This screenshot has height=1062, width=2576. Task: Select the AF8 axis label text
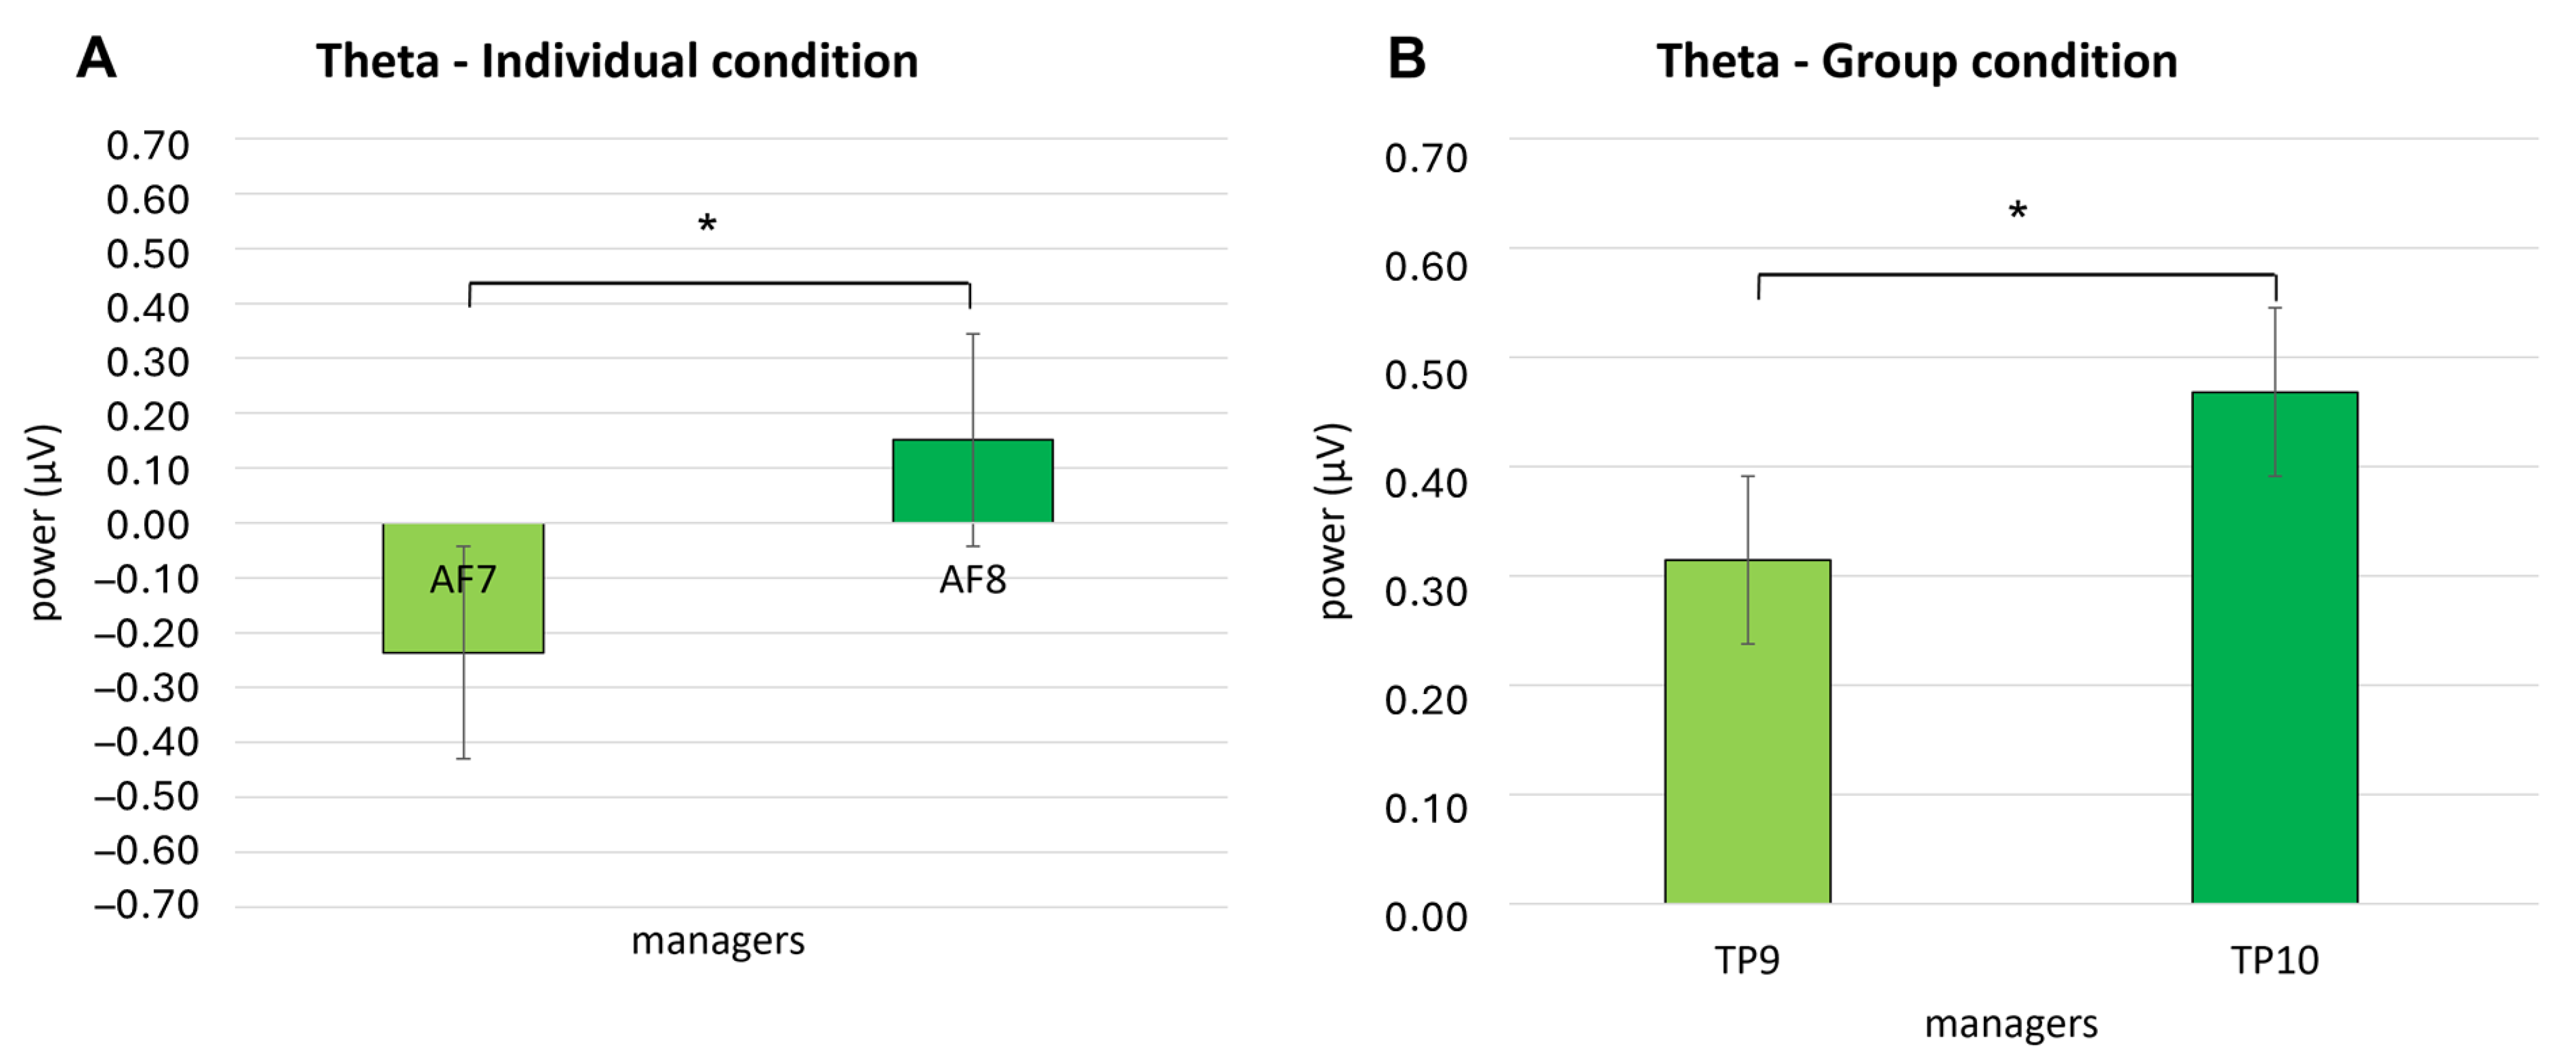(972, 580)
